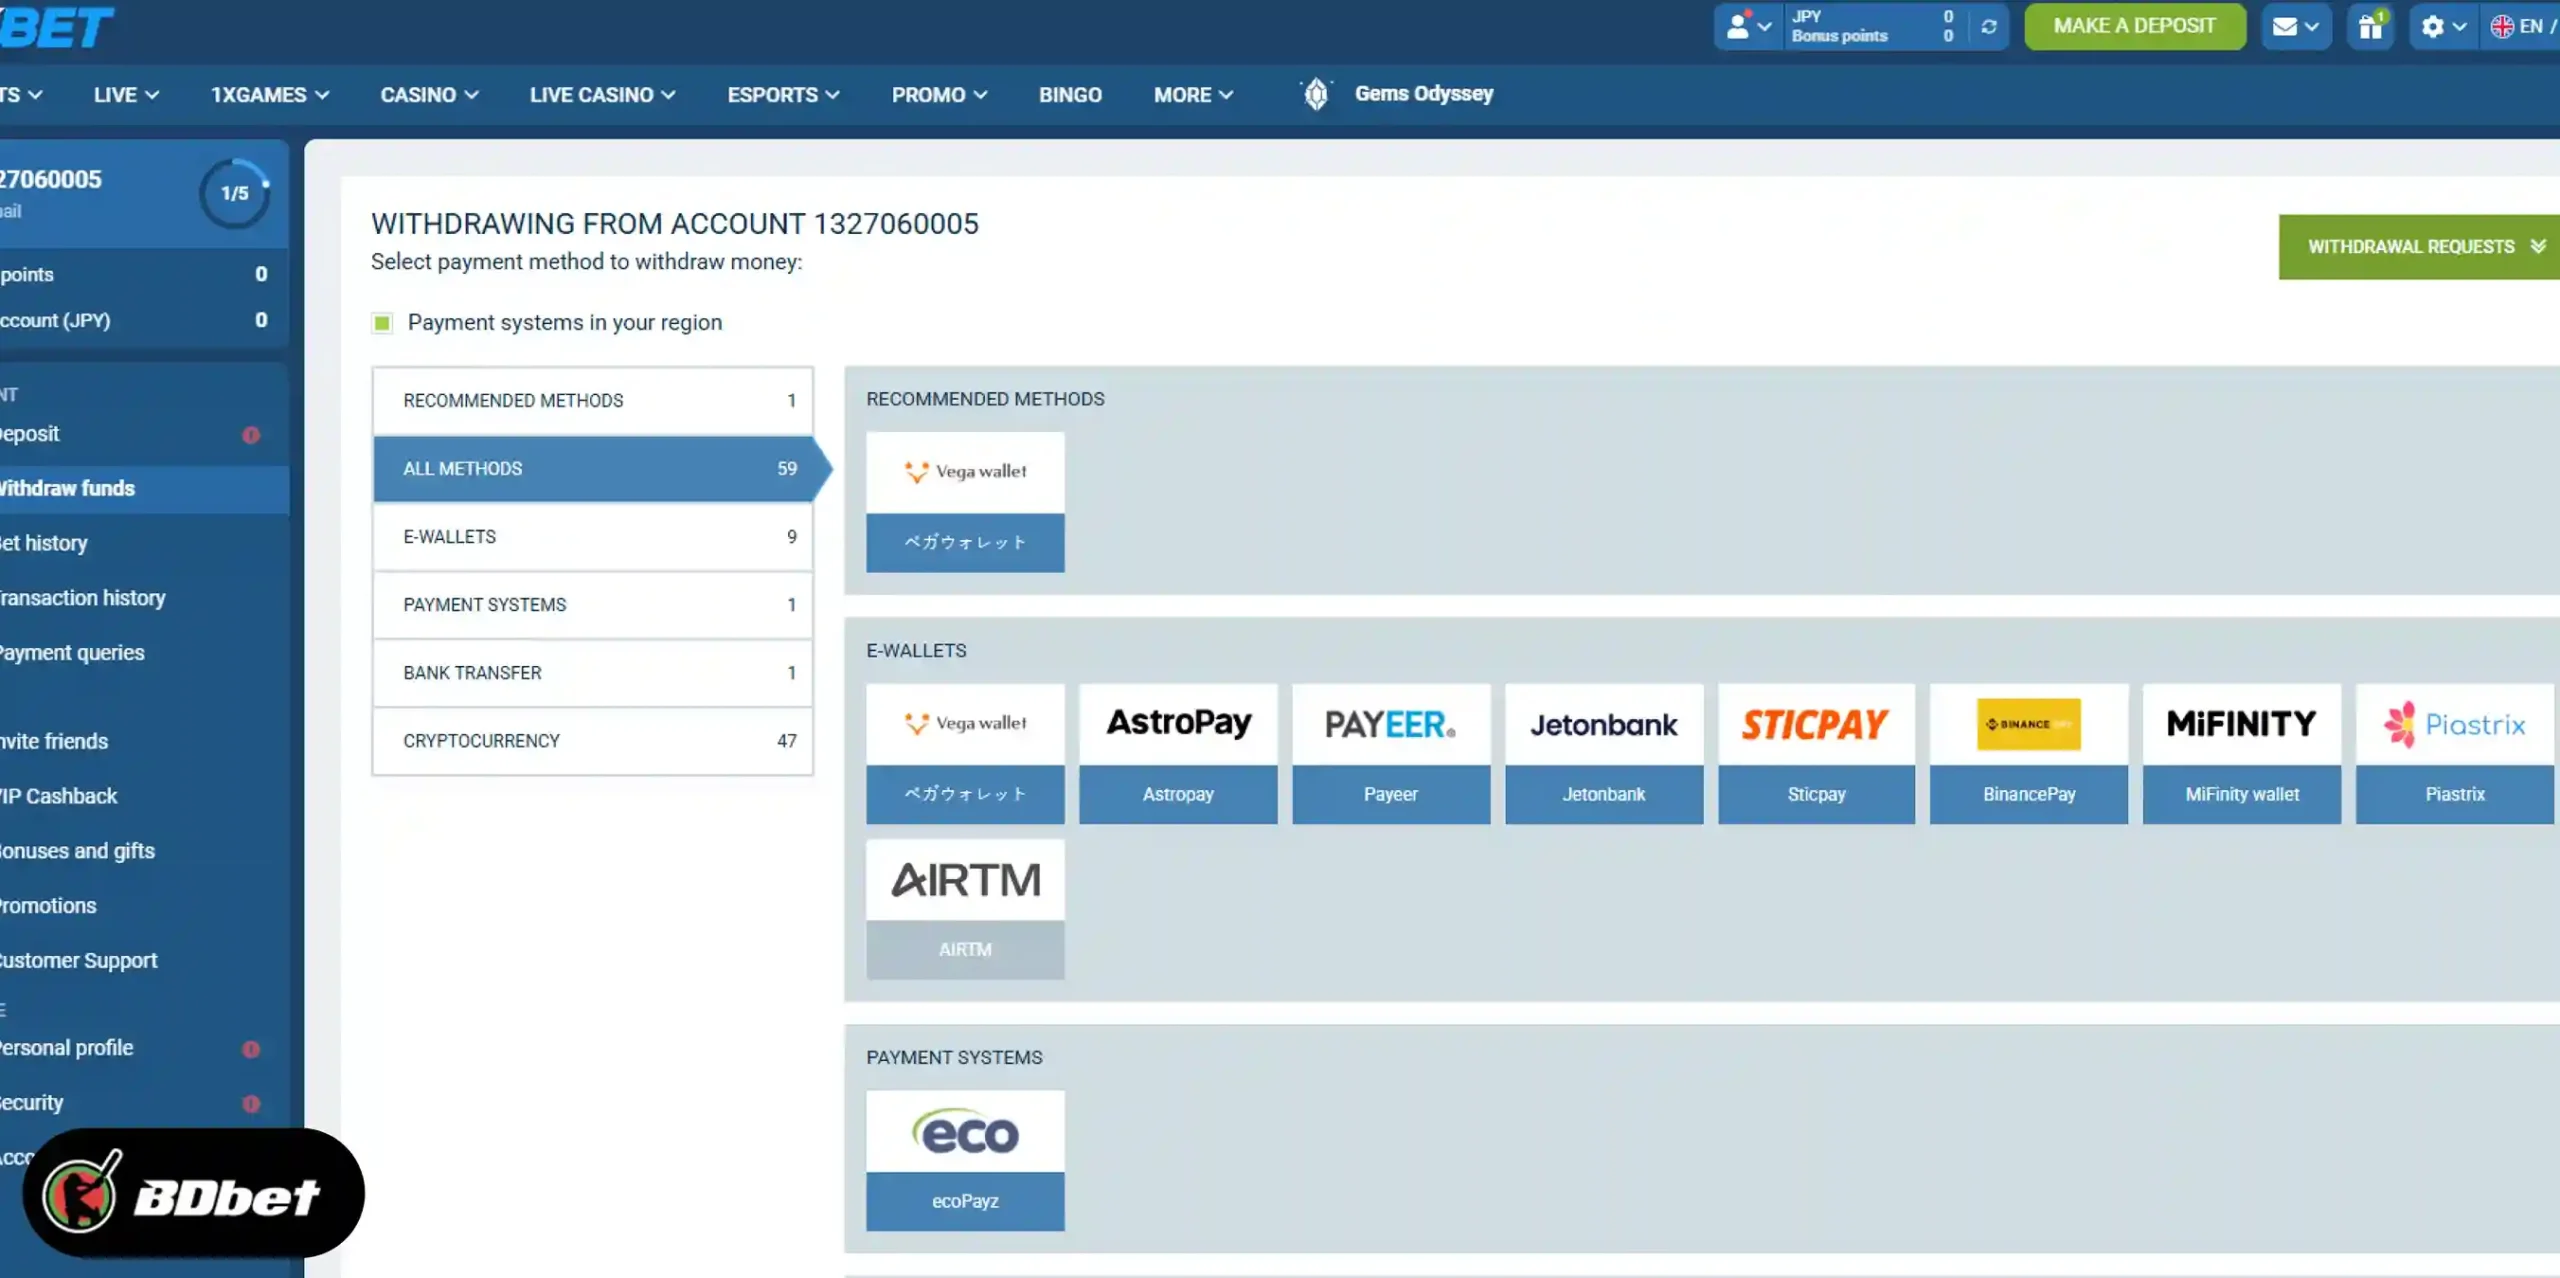Open Gems Odyssey promo link
Image resolution: width=2560 pixels, height=1278 pixels.
[x=1423, y=94]
